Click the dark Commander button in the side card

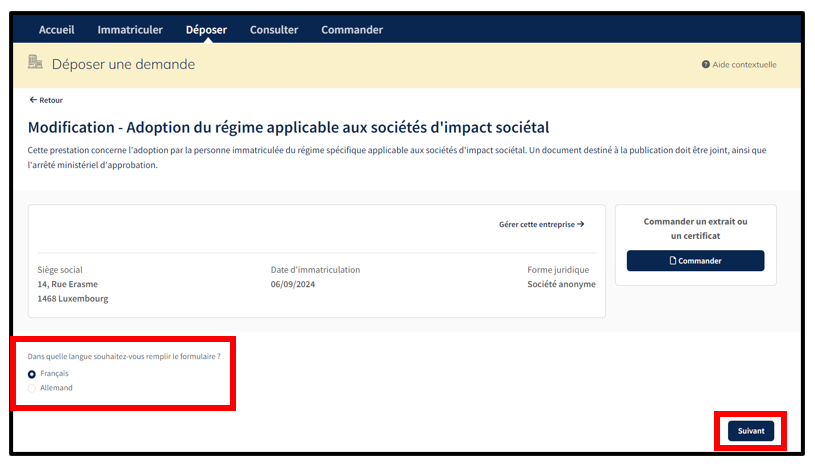pos(695,261)
